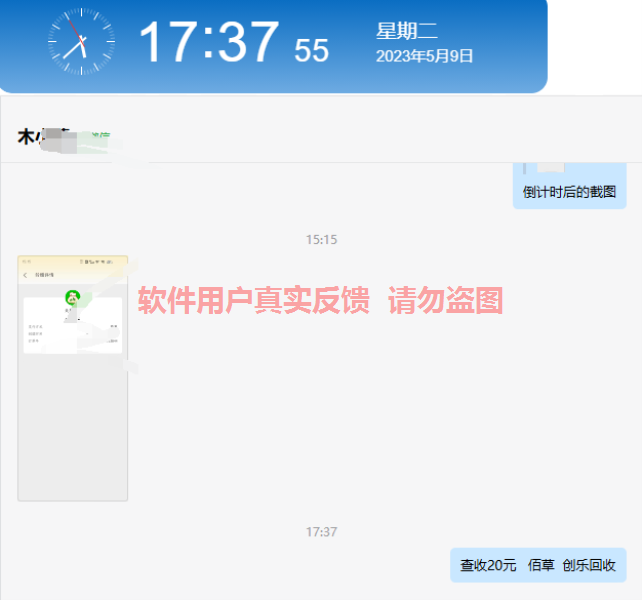This screenshot has height=600, width=642.
Task: Select the 15:15 chat timestamp
Action: coord(321,240)
